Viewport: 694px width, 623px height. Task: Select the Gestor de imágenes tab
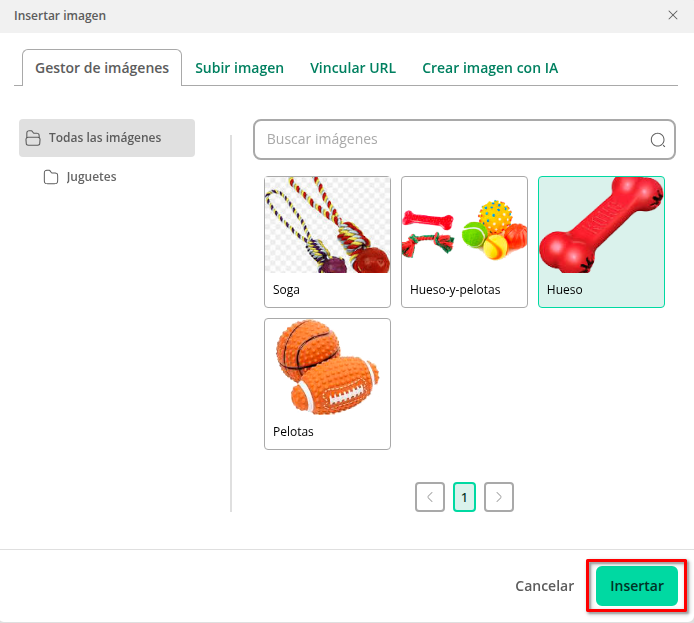(x=102, y=68)
